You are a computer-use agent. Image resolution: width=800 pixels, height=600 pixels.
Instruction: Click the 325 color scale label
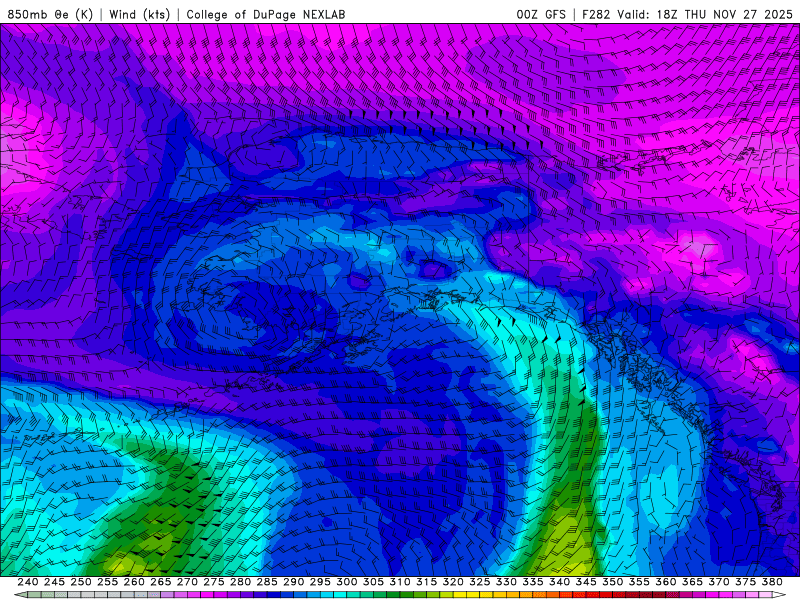(480, 582)
